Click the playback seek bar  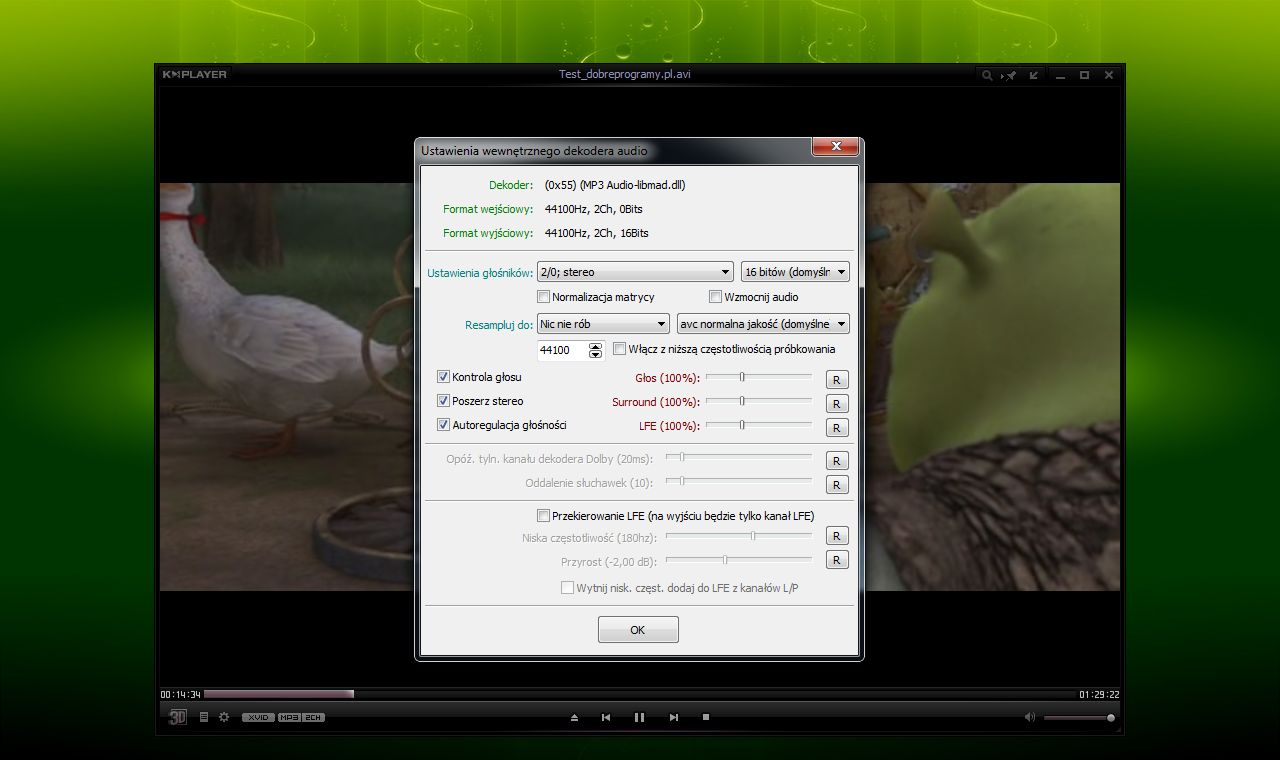click(639, 694)
